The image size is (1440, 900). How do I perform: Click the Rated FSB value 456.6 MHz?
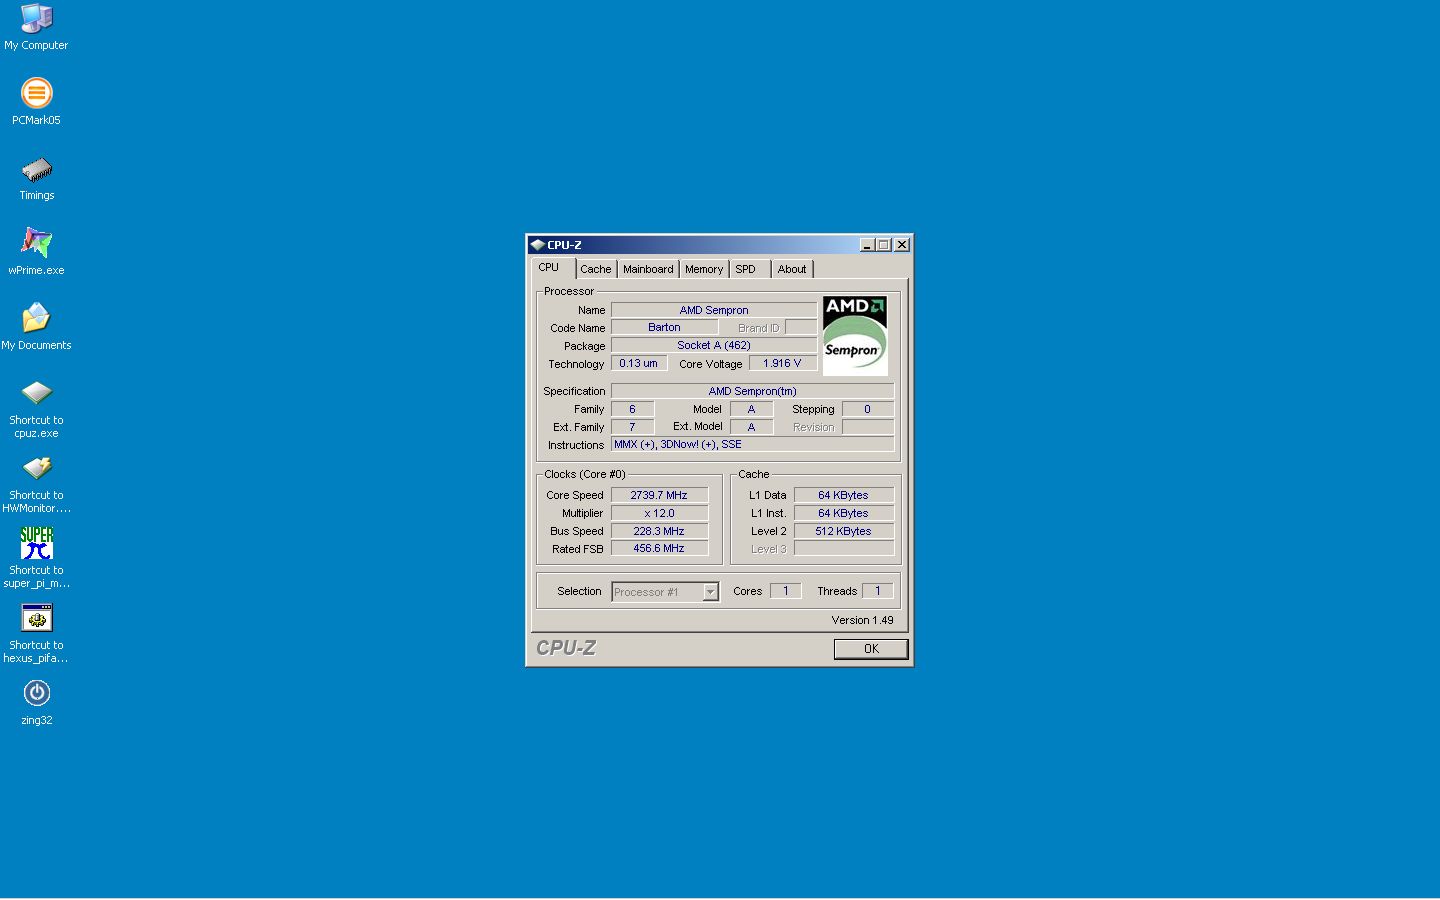click(659, 548)
